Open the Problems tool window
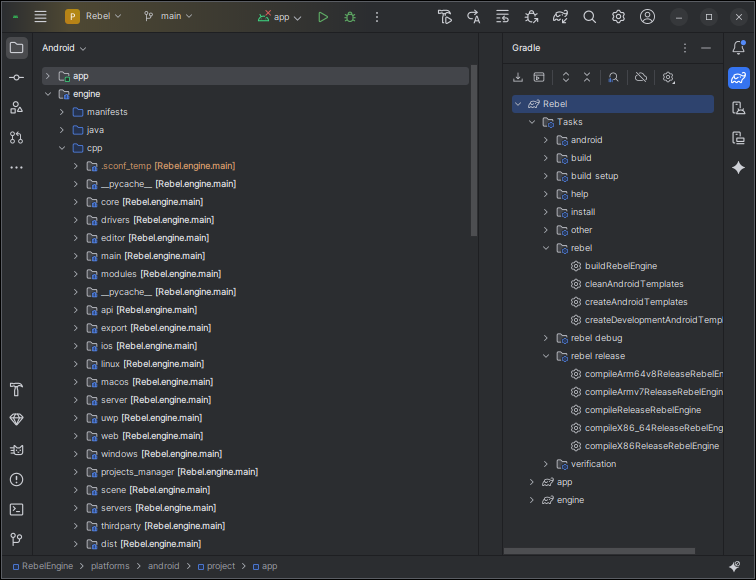 pyautogui.click(x=16, y=480)
